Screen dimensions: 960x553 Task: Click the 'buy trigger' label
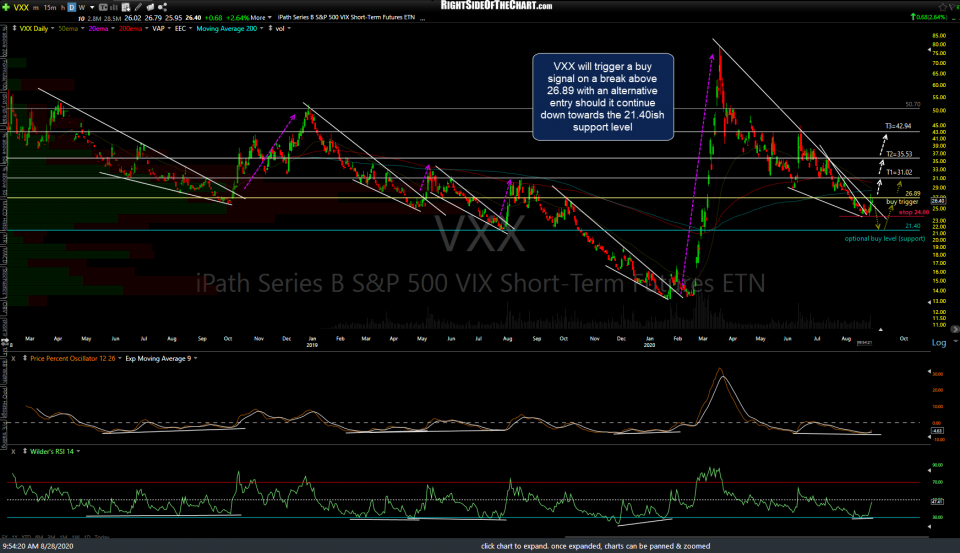coord(902,201)
